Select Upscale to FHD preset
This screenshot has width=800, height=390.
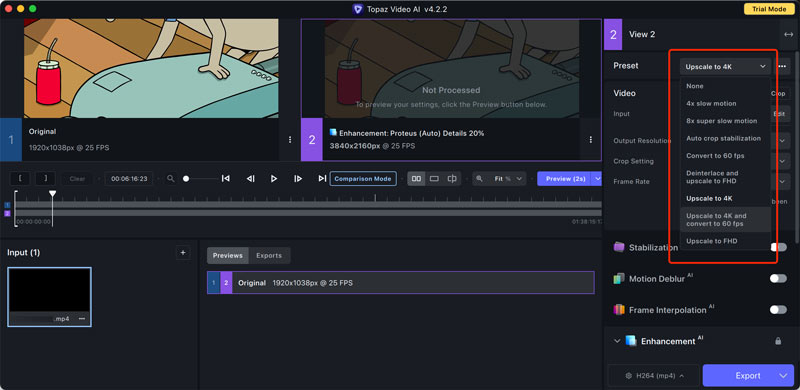click(725, 241)
